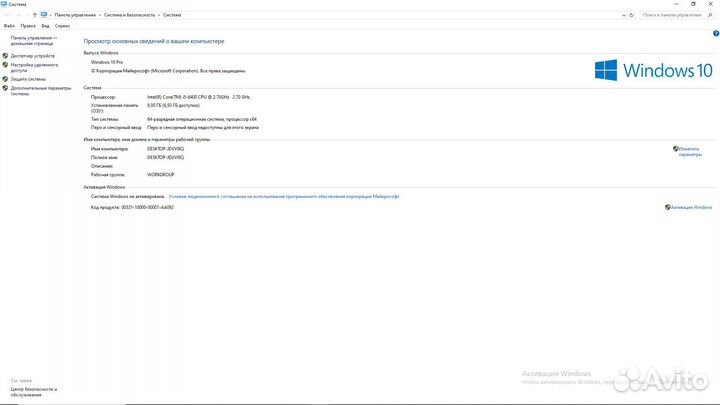Expand chevron after Система и безопасность breadcrumb

159,15
